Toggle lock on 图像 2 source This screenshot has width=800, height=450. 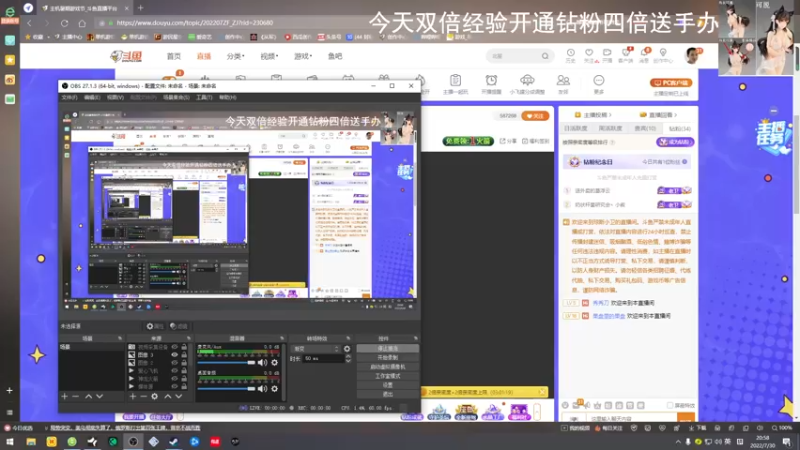coord(184,363)
